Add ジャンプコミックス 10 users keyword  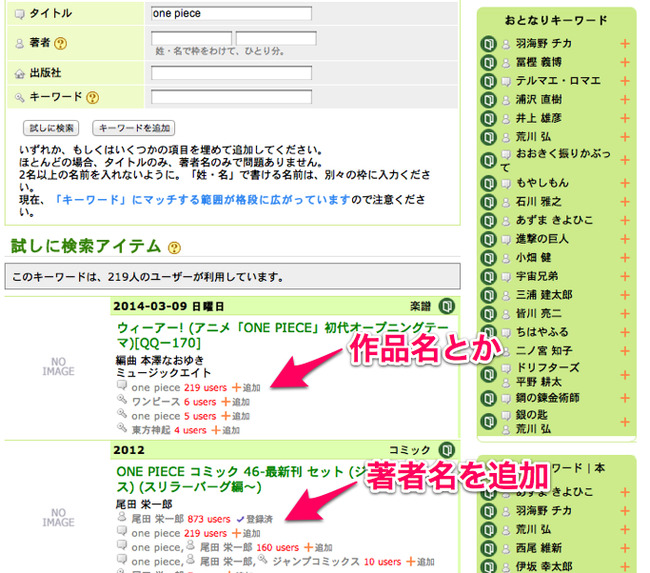click(x=420, y=562)
